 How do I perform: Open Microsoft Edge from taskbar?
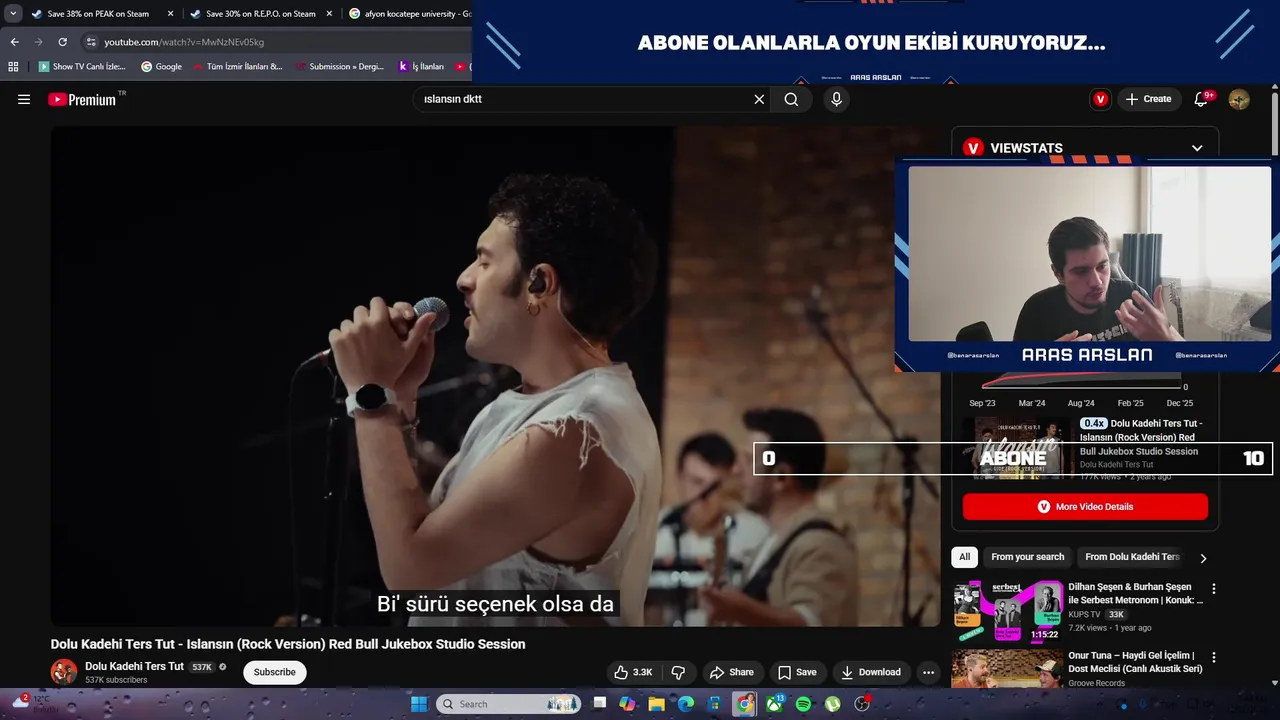point(686,704)
